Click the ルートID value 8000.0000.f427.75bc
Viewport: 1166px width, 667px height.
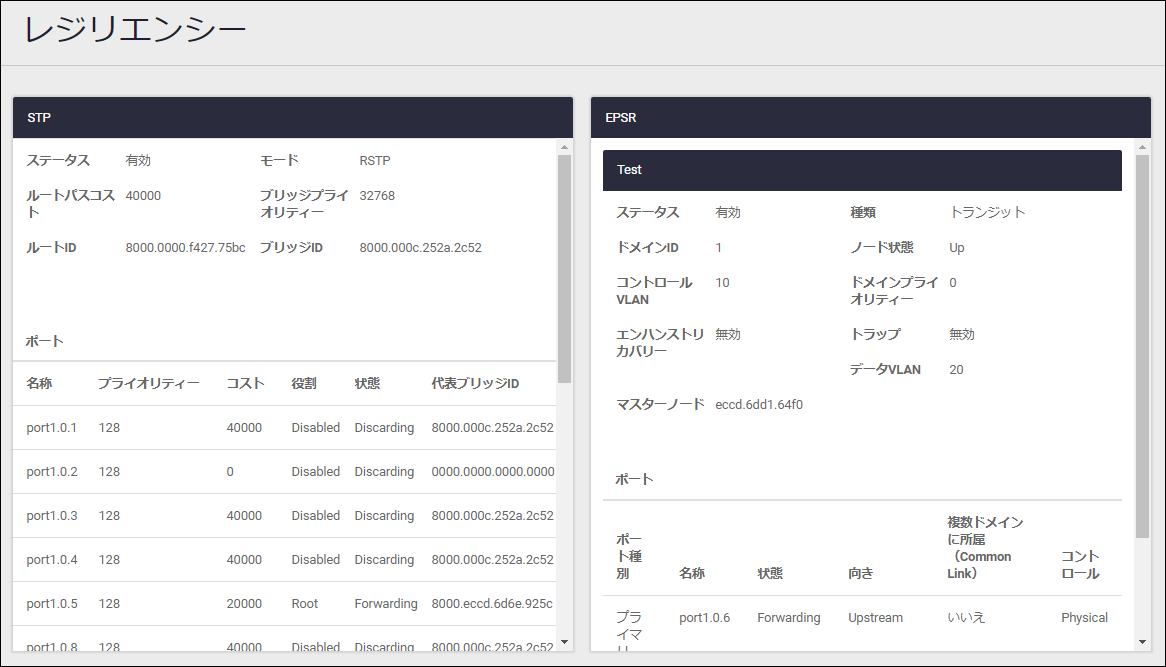click(185, 248)
